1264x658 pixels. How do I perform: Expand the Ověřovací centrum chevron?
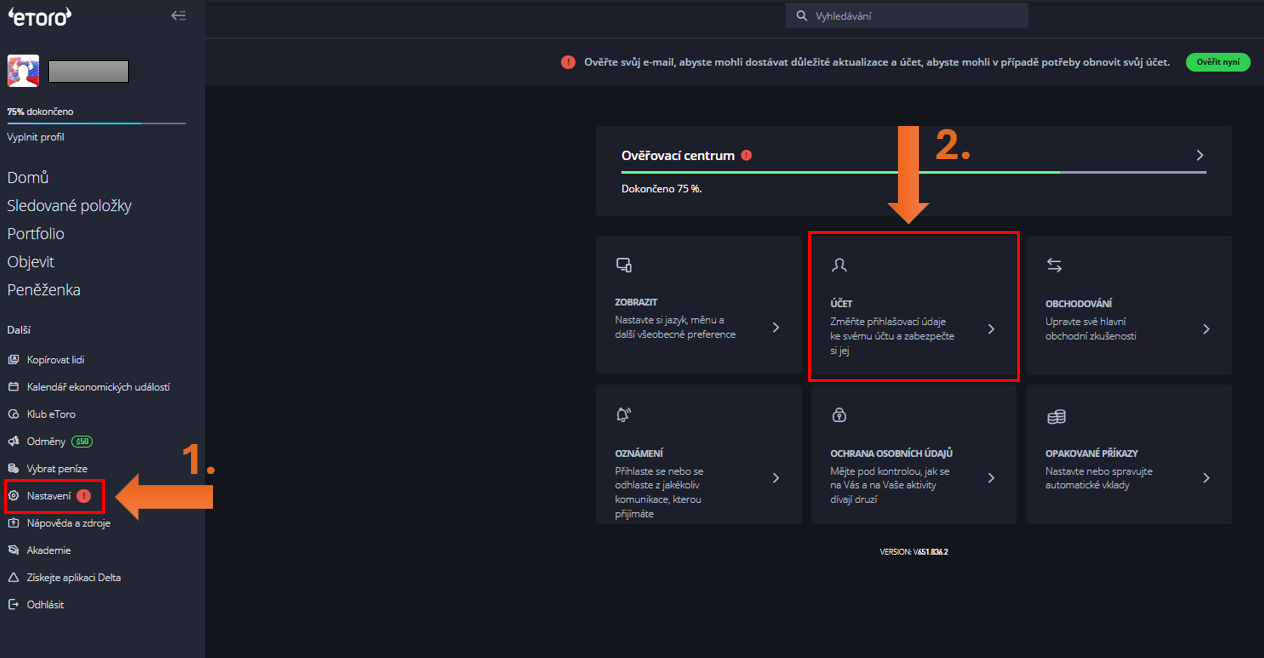tap(1200, 156)
